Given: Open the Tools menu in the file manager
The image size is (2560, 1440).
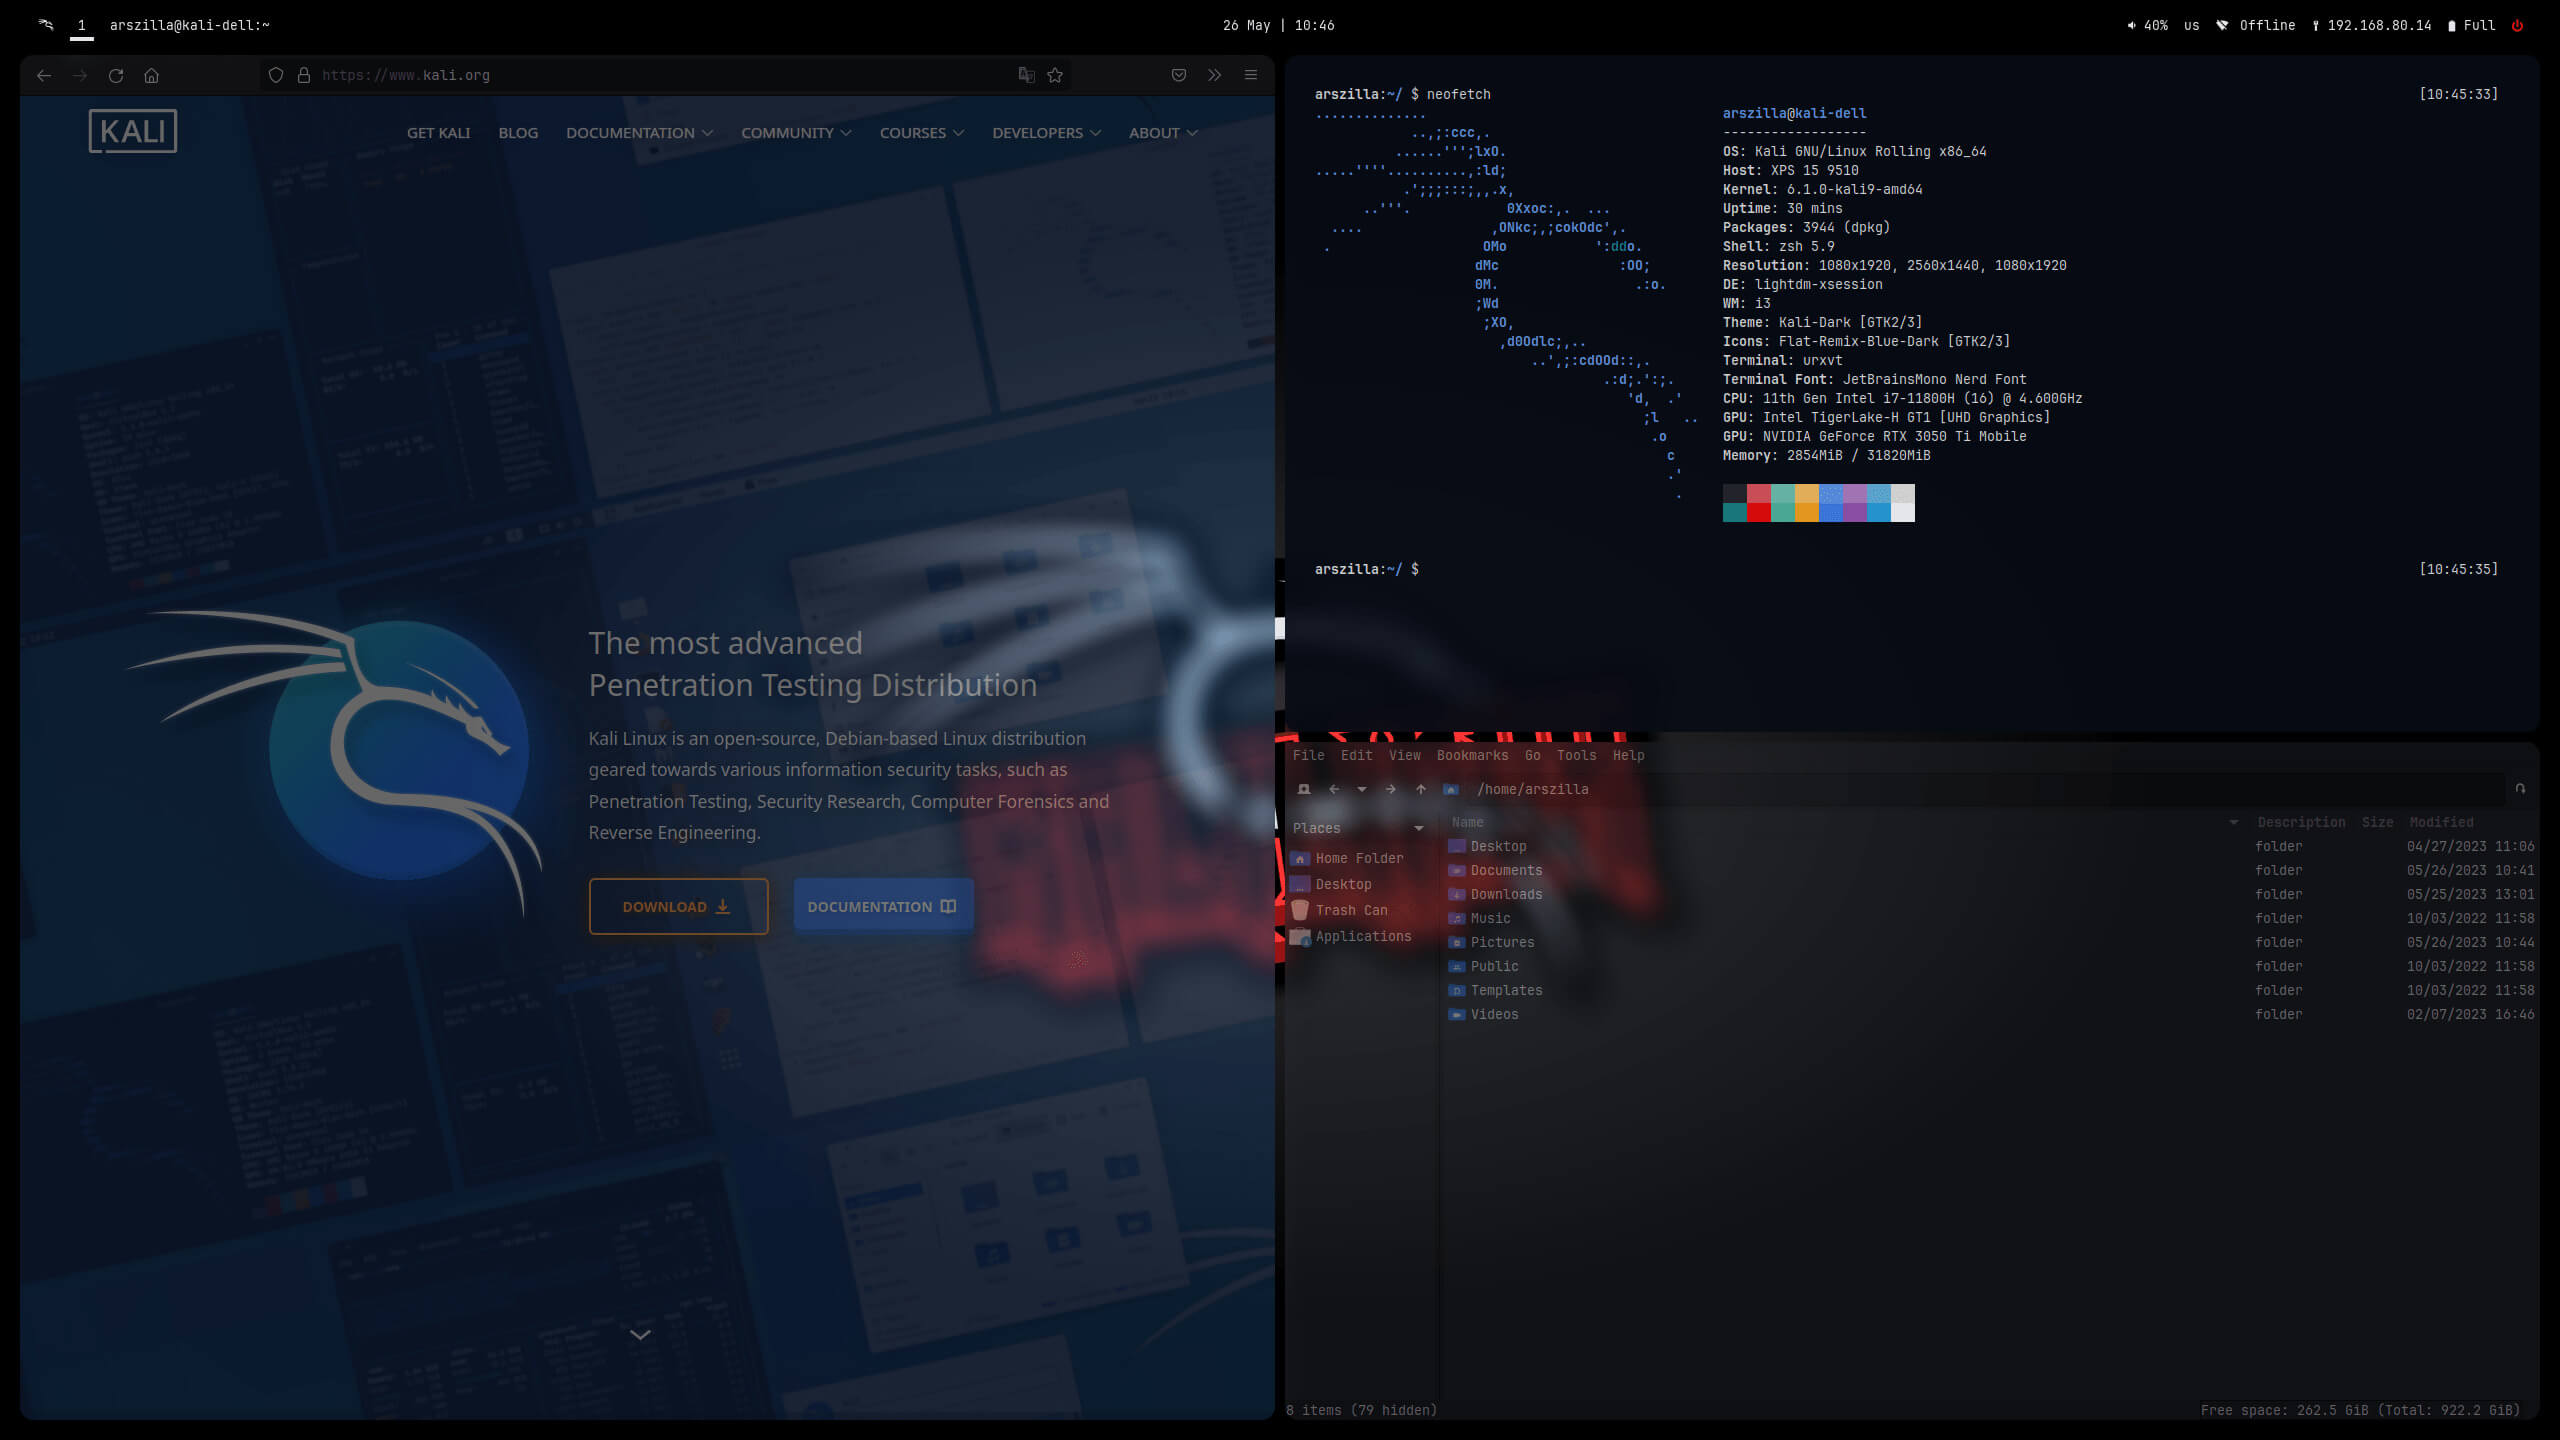Looking at the screenshot, I should coord(1577,755).
